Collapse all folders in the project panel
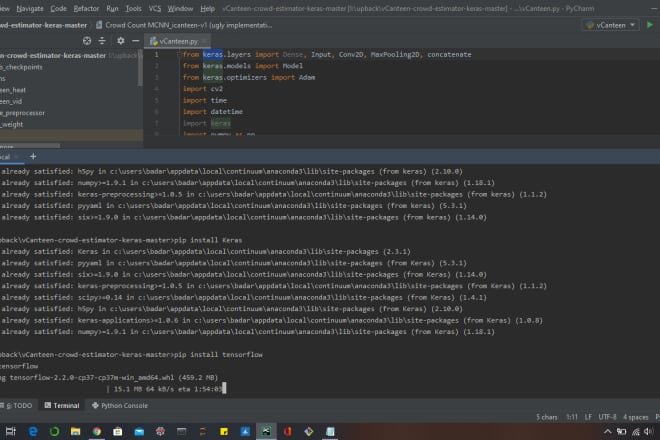The height and width of the screenshot is (440, 660). tap(104, 41)
